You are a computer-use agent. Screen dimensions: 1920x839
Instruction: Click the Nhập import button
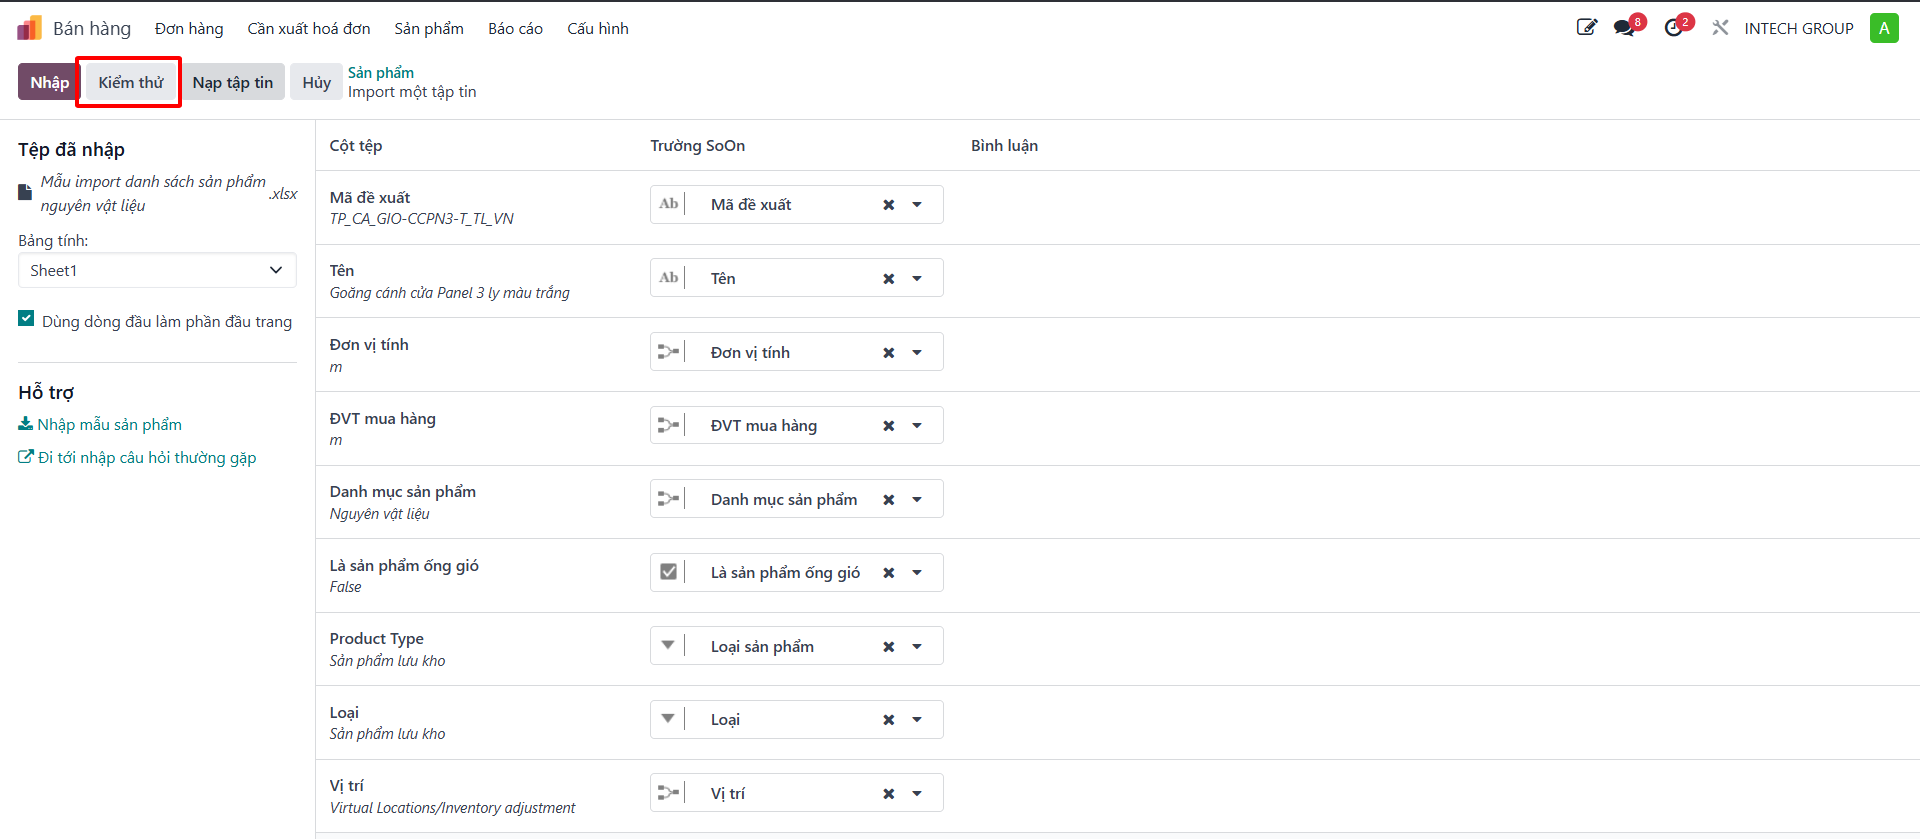(49, 82)
